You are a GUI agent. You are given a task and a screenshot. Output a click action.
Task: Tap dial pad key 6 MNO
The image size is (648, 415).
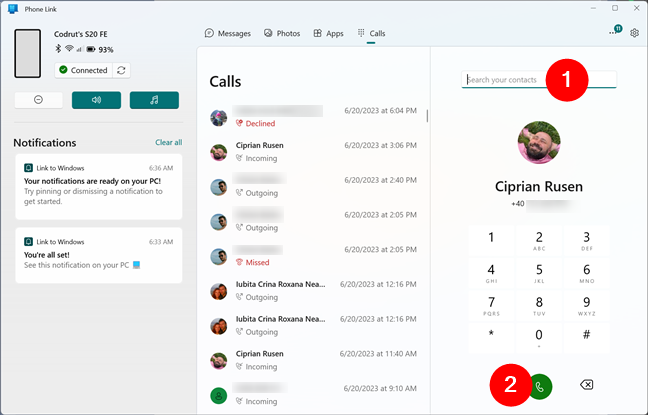pos(586,273)
